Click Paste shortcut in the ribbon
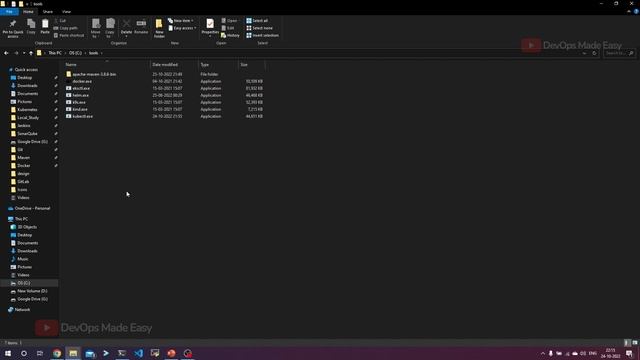This screenshot has width=640, height=360. click(69, 36)
